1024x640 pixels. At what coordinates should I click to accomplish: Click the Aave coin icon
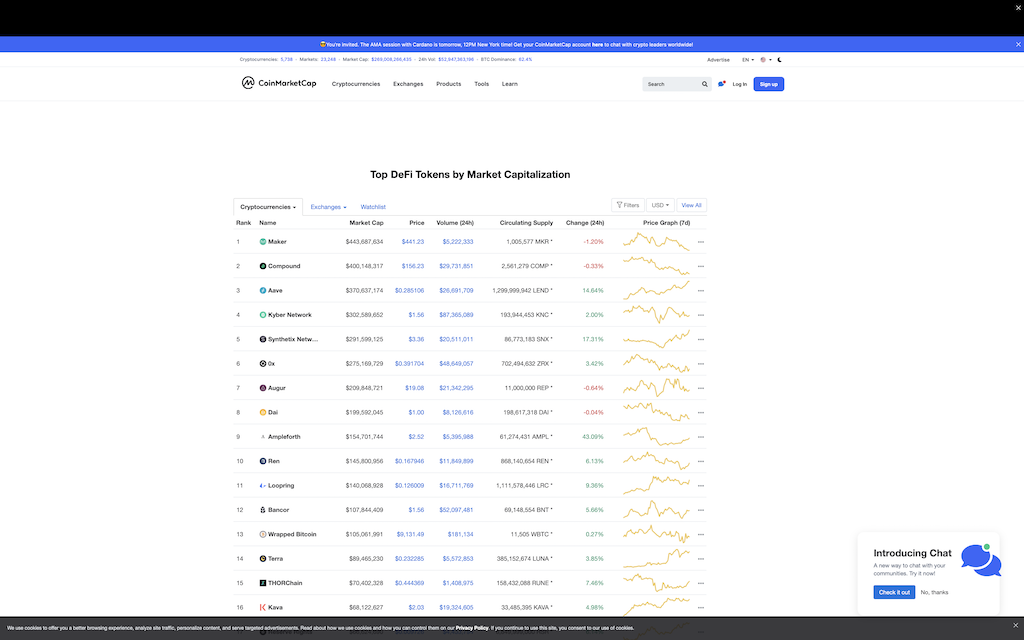(263, 290)
